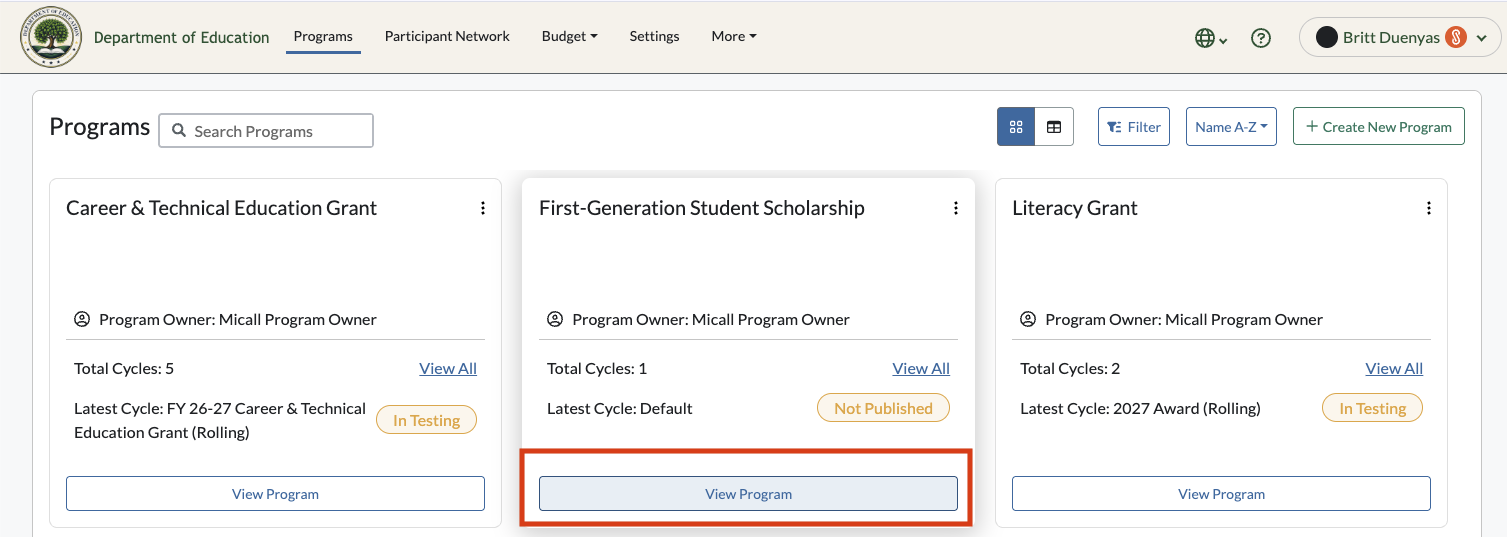Open Career & Technical Education Grant kebab menu
The height and width of the screenshot is (537, 1507).
pyautogui.click(x=483, y=208)
